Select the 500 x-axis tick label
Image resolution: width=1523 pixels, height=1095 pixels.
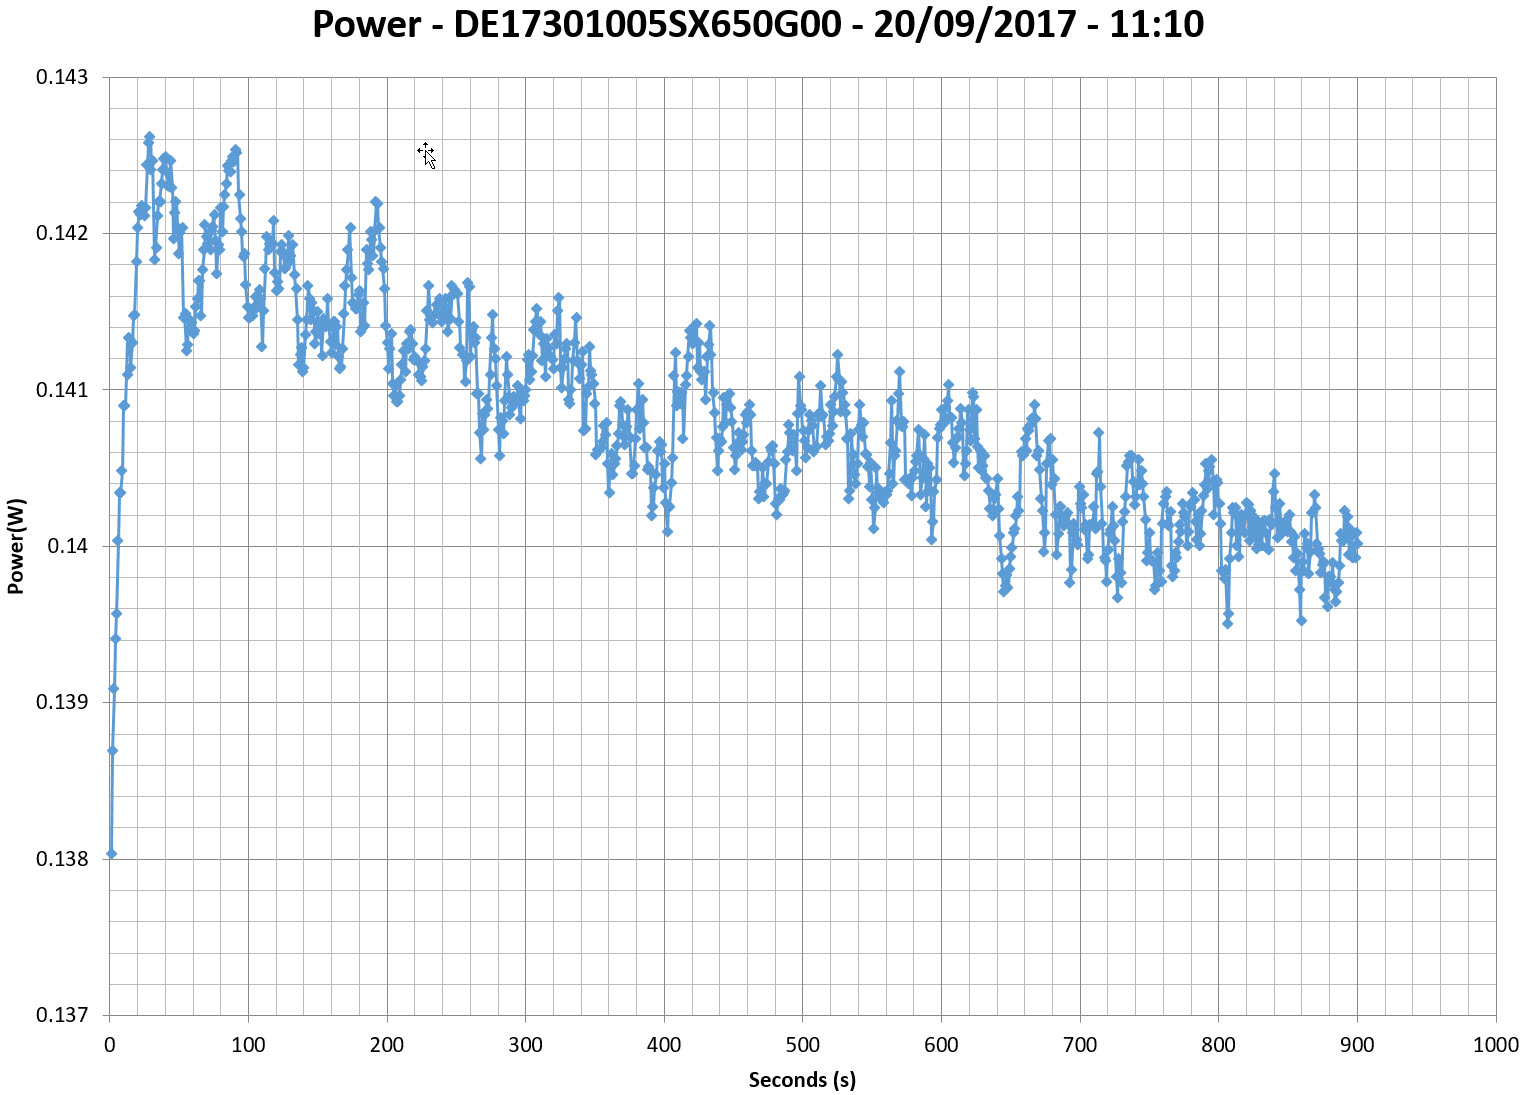pyautogui.click(x=802, y=1046)
